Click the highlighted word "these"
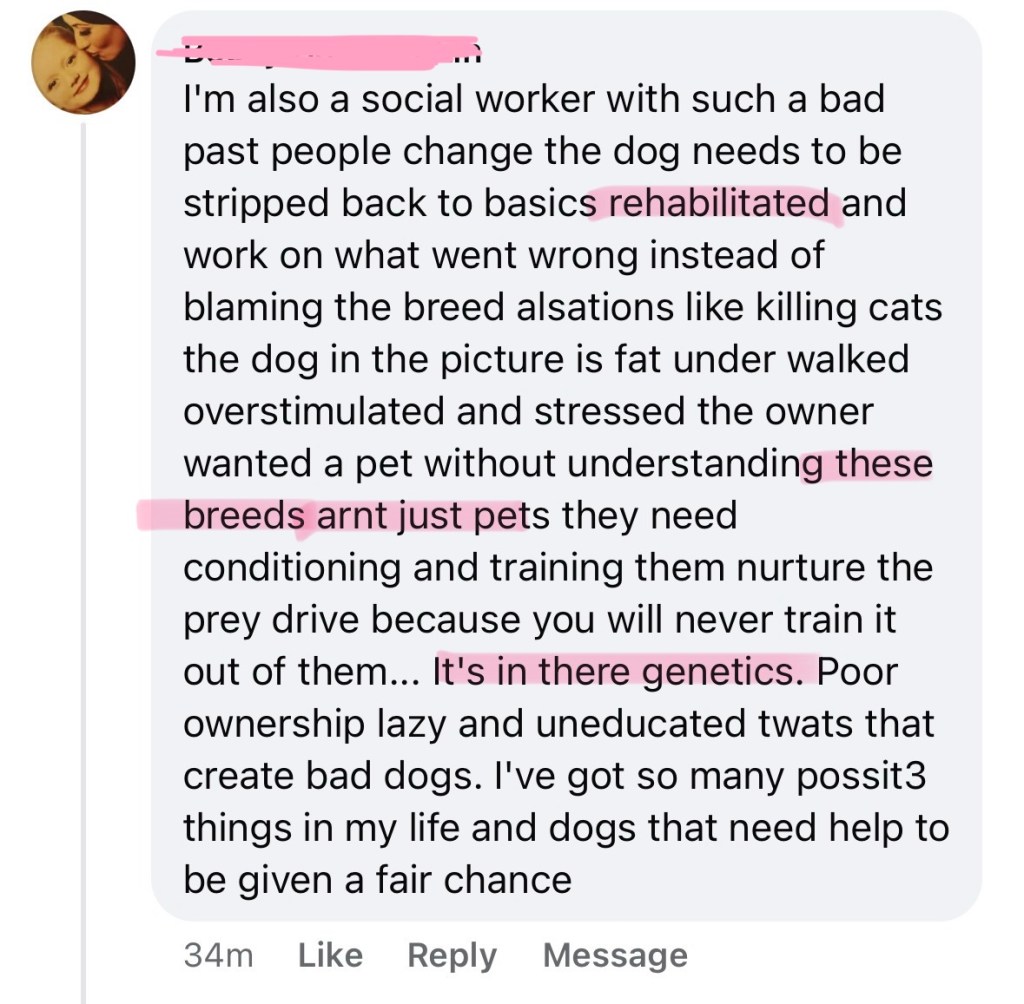Viewport: 1024px width, 1004px height. [884, 463]
